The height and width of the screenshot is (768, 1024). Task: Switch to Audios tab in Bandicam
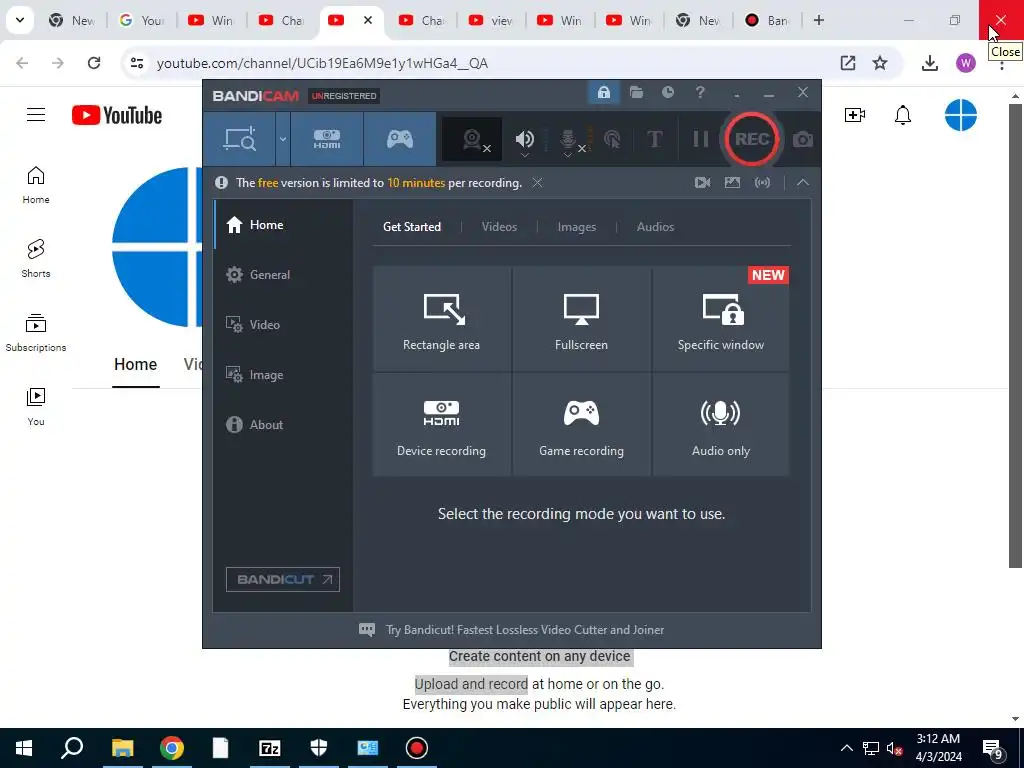(655, 227)
